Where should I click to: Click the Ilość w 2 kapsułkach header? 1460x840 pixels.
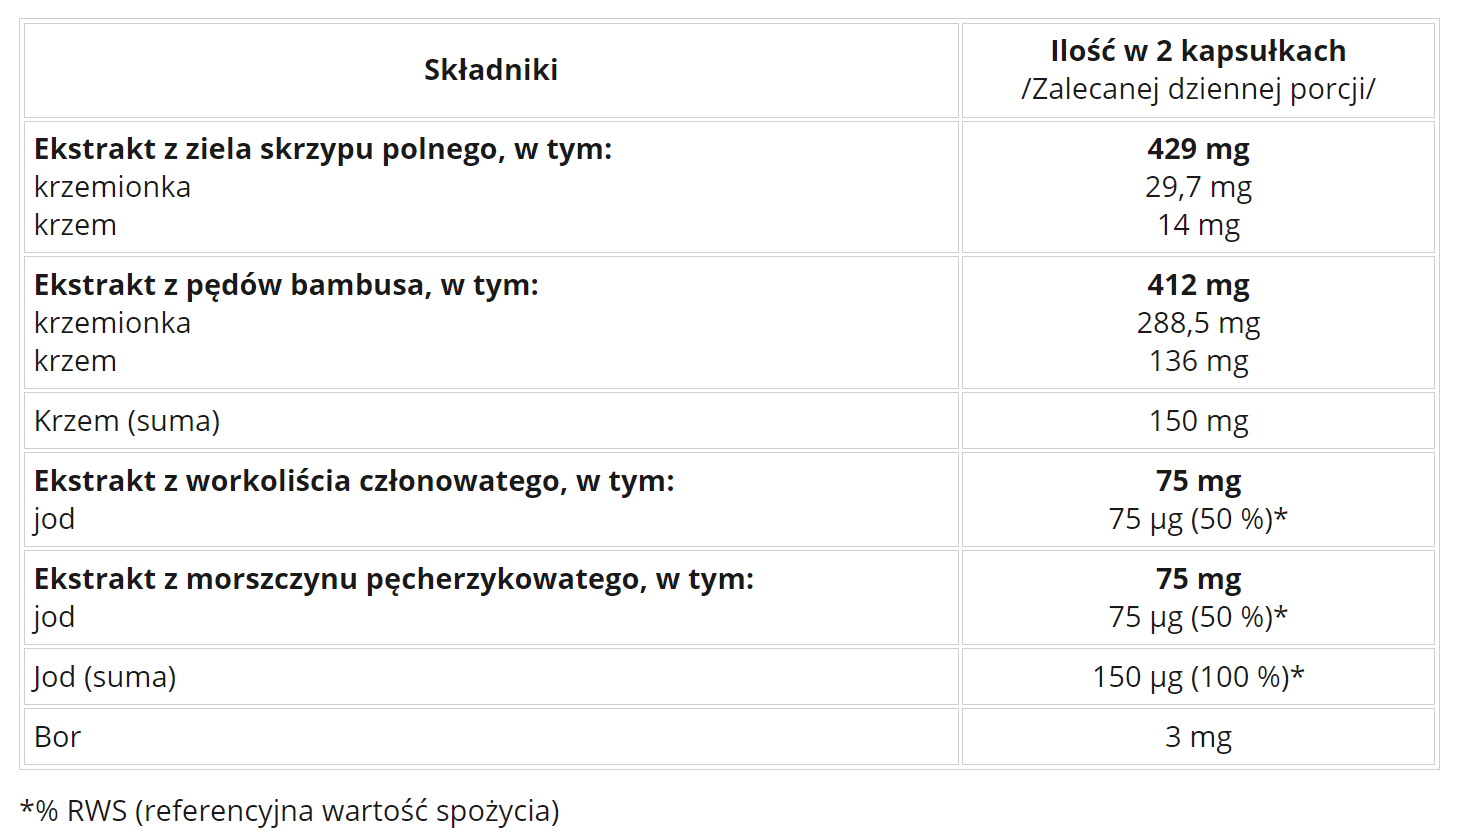[x=1198, y=51]
